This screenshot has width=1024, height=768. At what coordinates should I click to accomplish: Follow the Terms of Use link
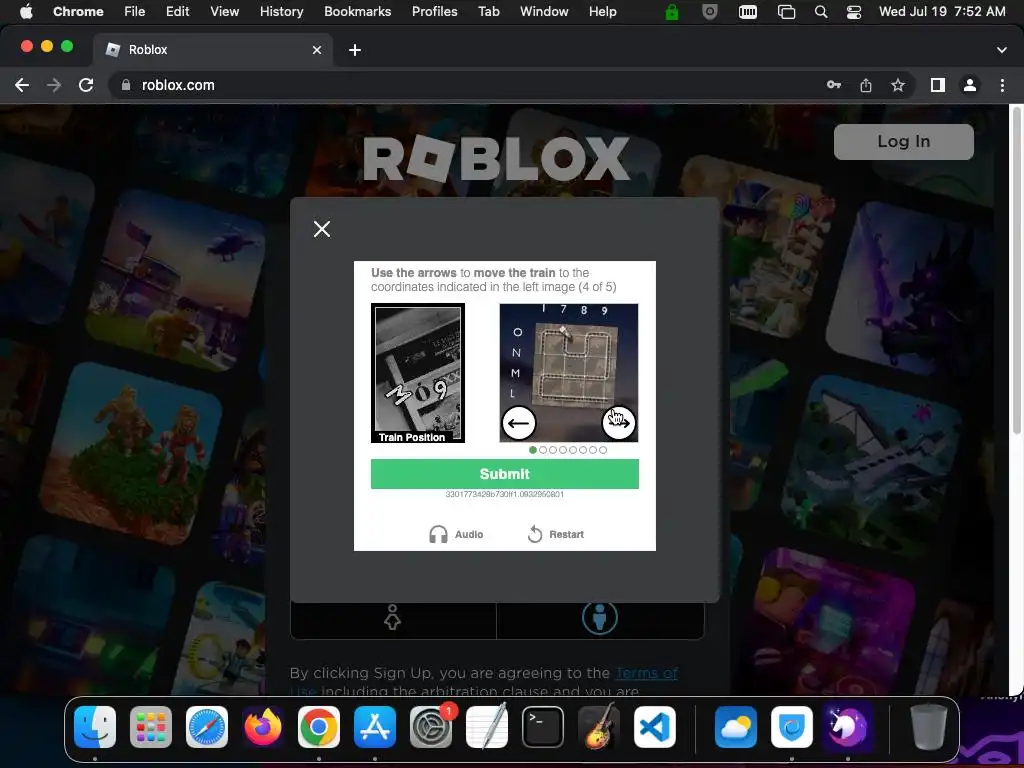[x=647, y=673]
